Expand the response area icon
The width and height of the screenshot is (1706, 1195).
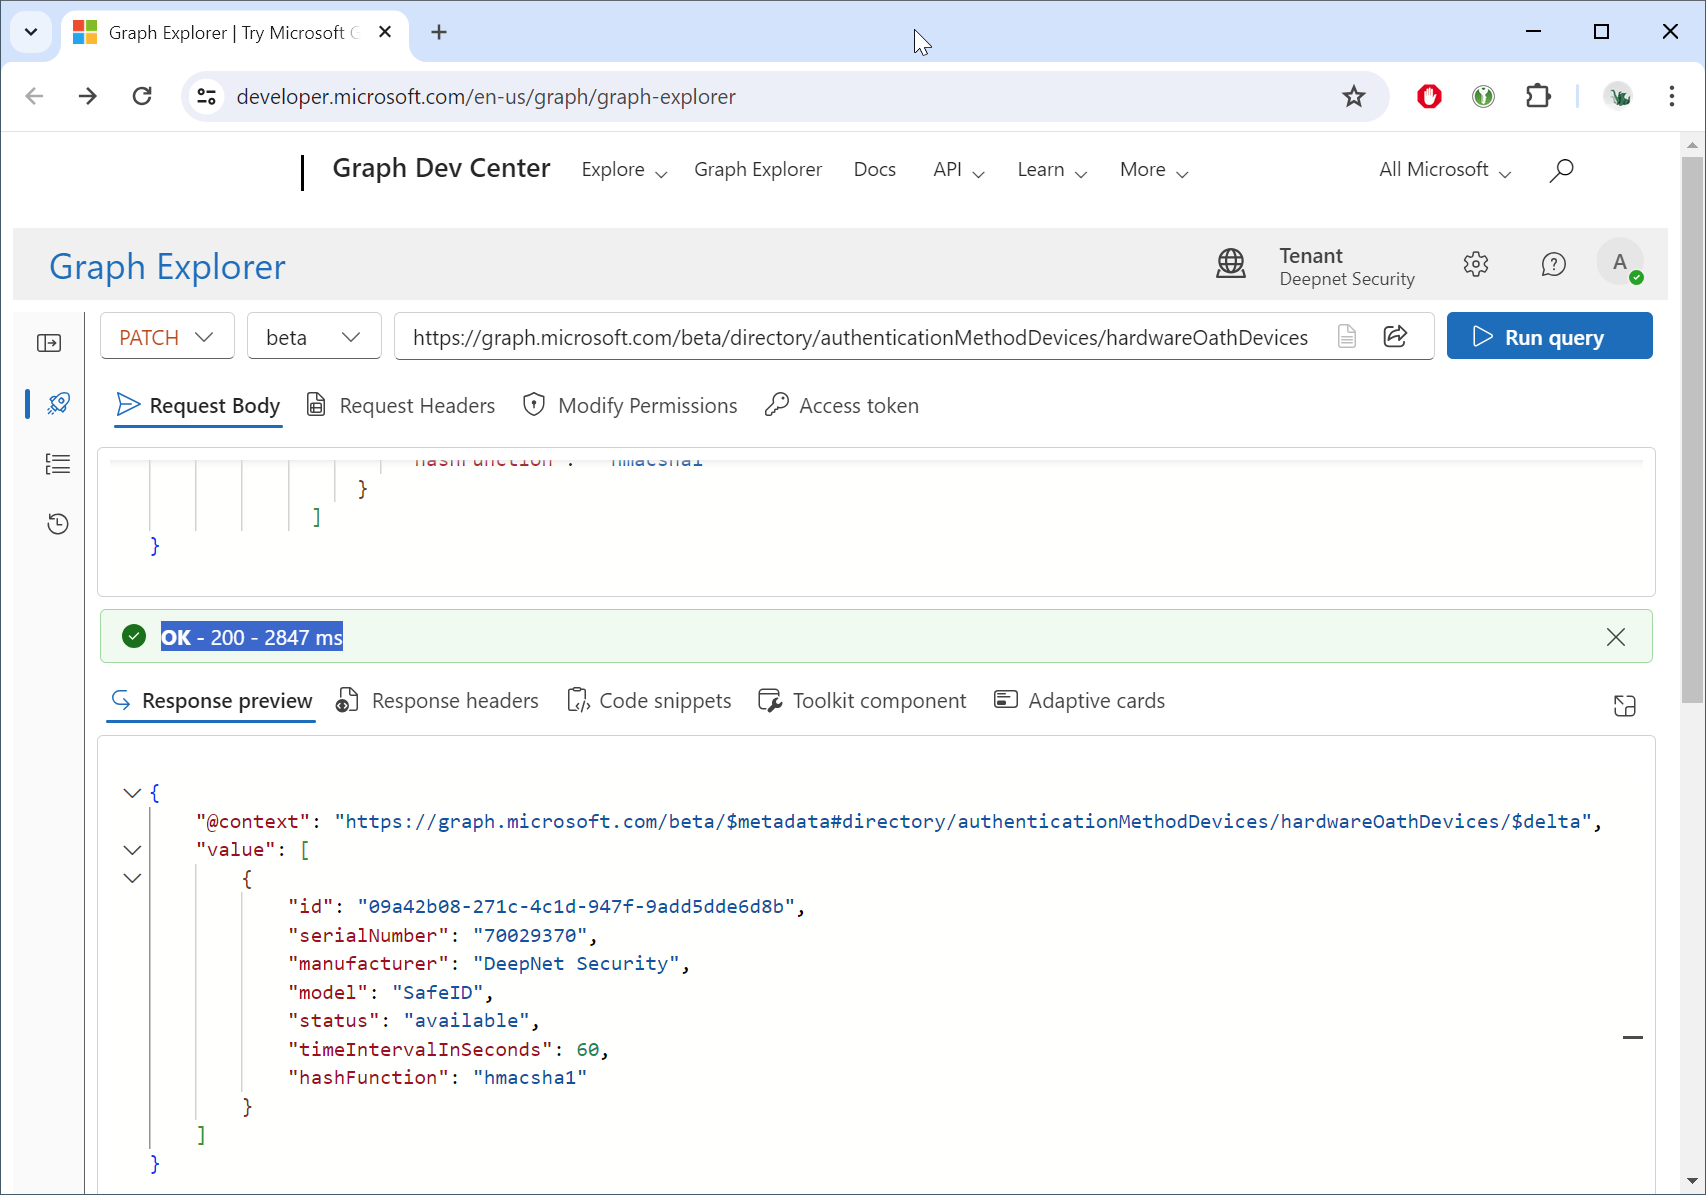coord(1624,706)
